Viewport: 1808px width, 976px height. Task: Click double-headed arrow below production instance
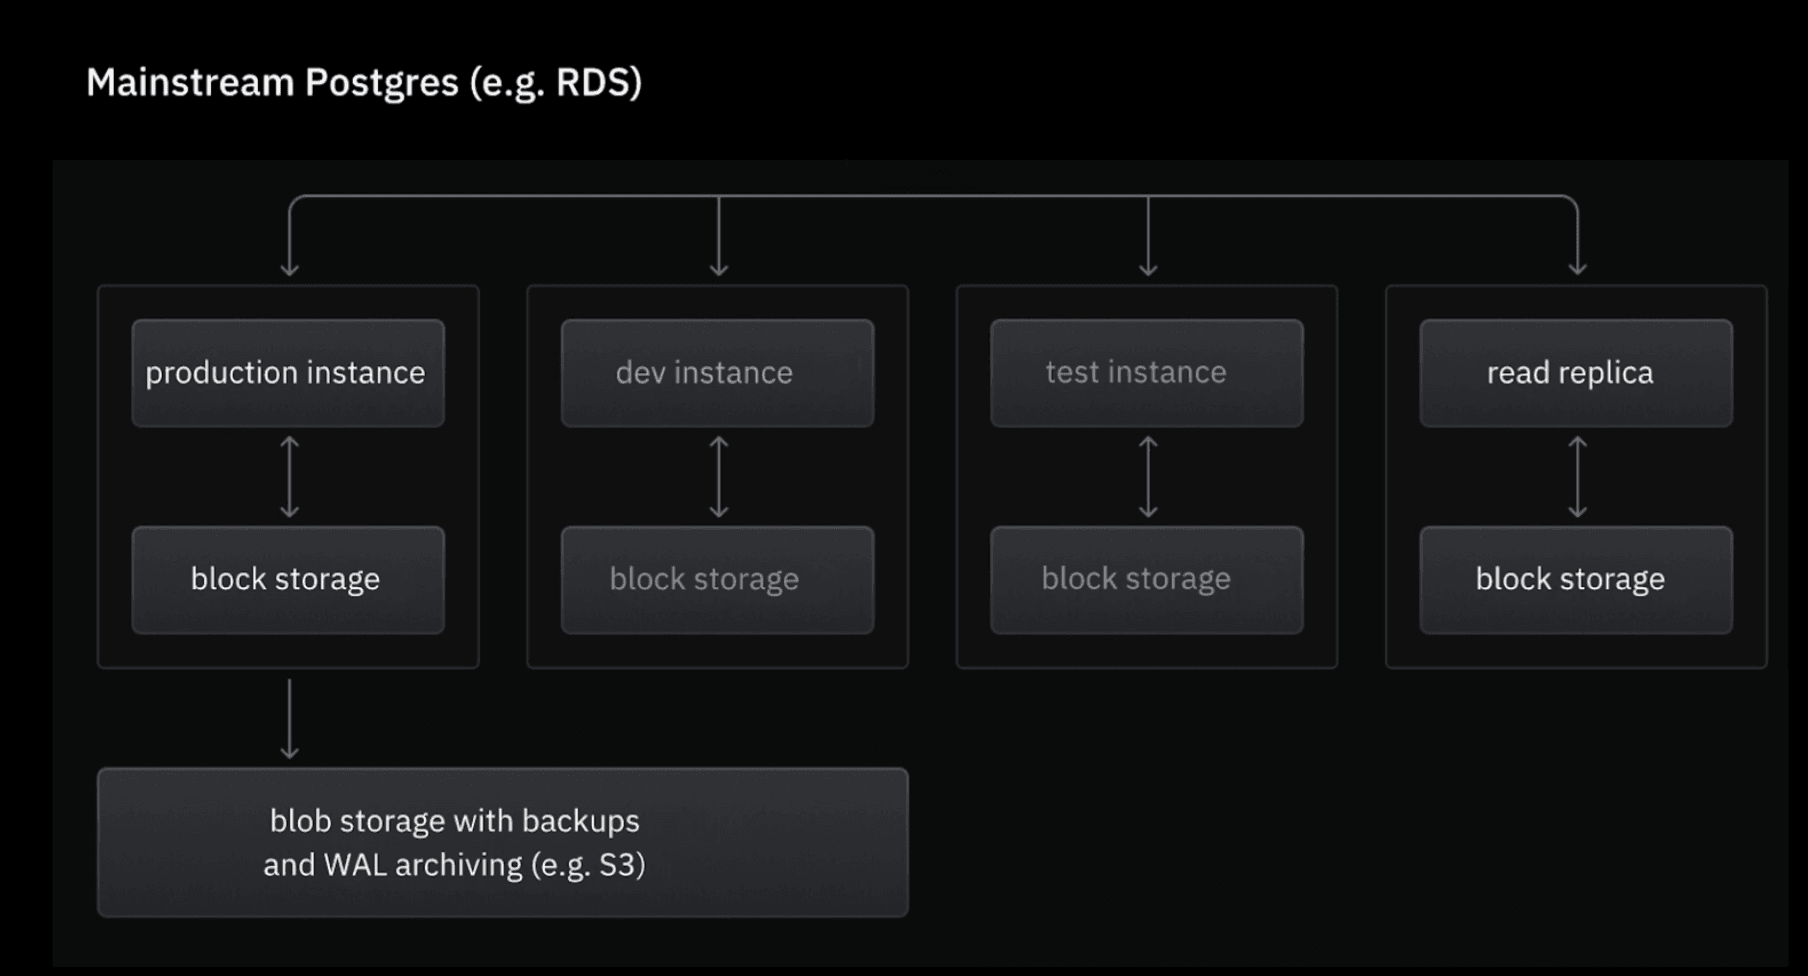click(x=290, y=477)
